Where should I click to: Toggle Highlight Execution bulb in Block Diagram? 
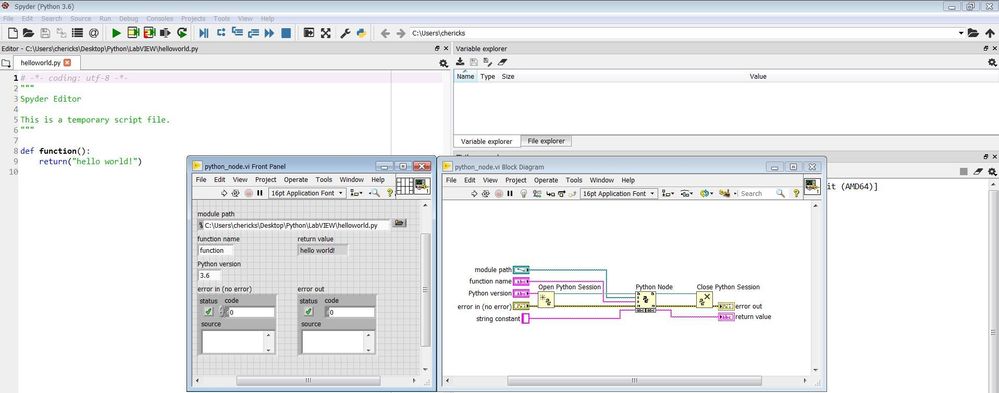pyautogui.click(x=524, y=193)
